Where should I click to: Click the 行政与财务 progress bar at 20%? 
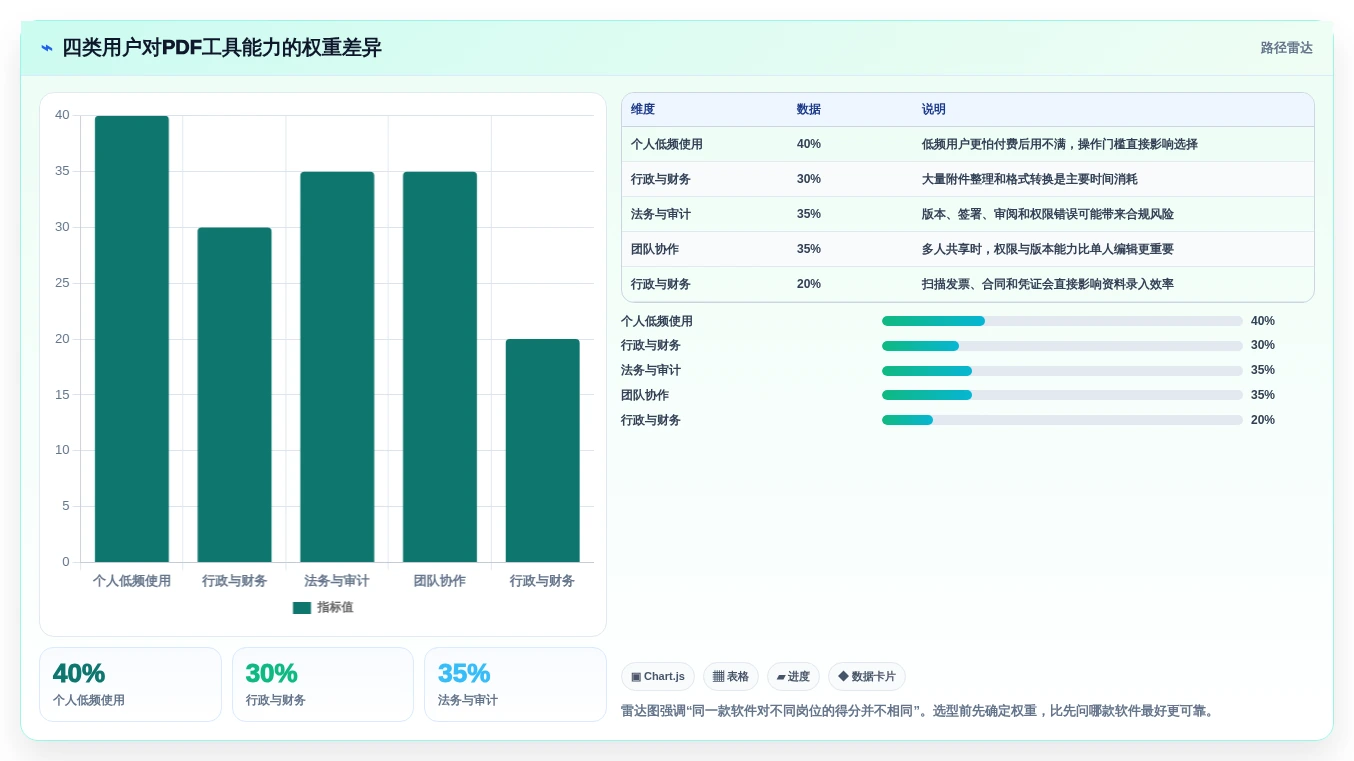click(x=1062, y=420)
